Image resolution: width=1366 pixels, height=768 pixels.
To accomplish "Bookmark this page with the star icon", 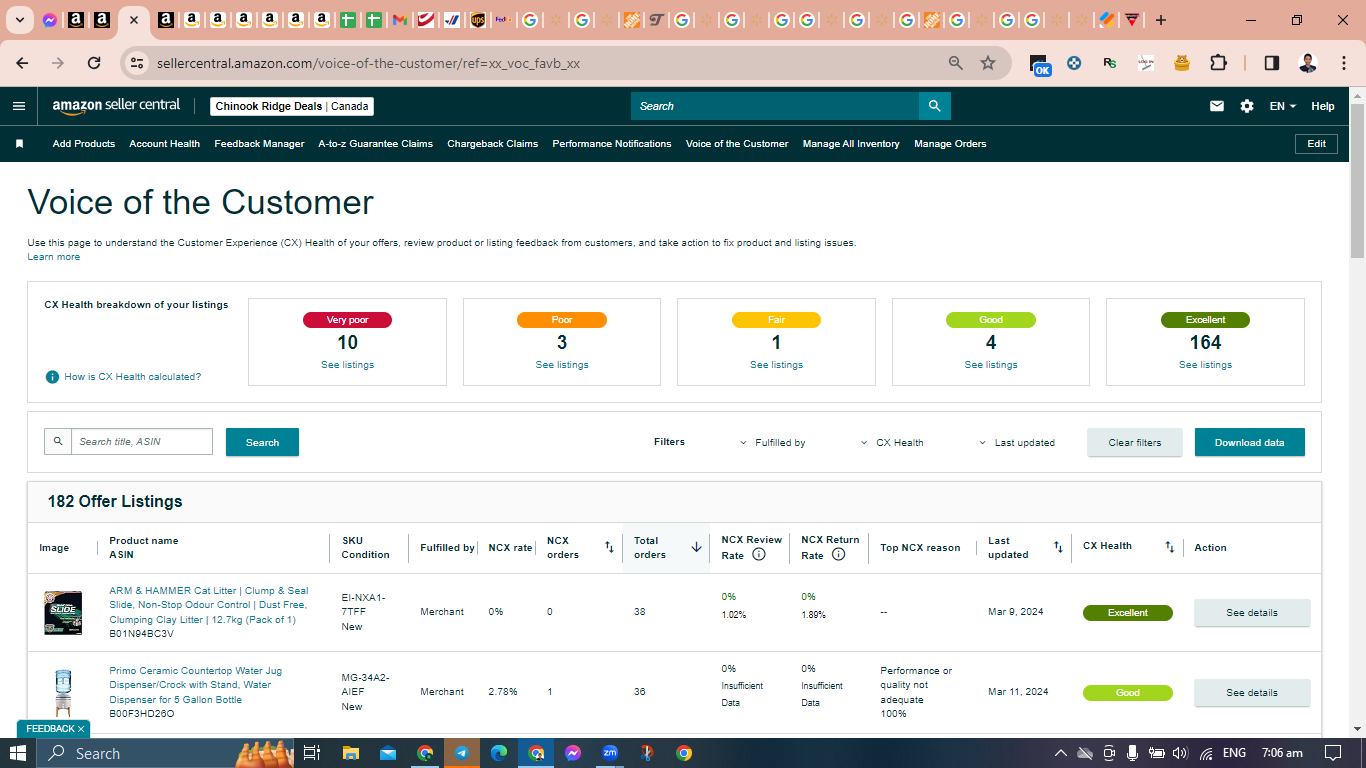I will (988, 63).
